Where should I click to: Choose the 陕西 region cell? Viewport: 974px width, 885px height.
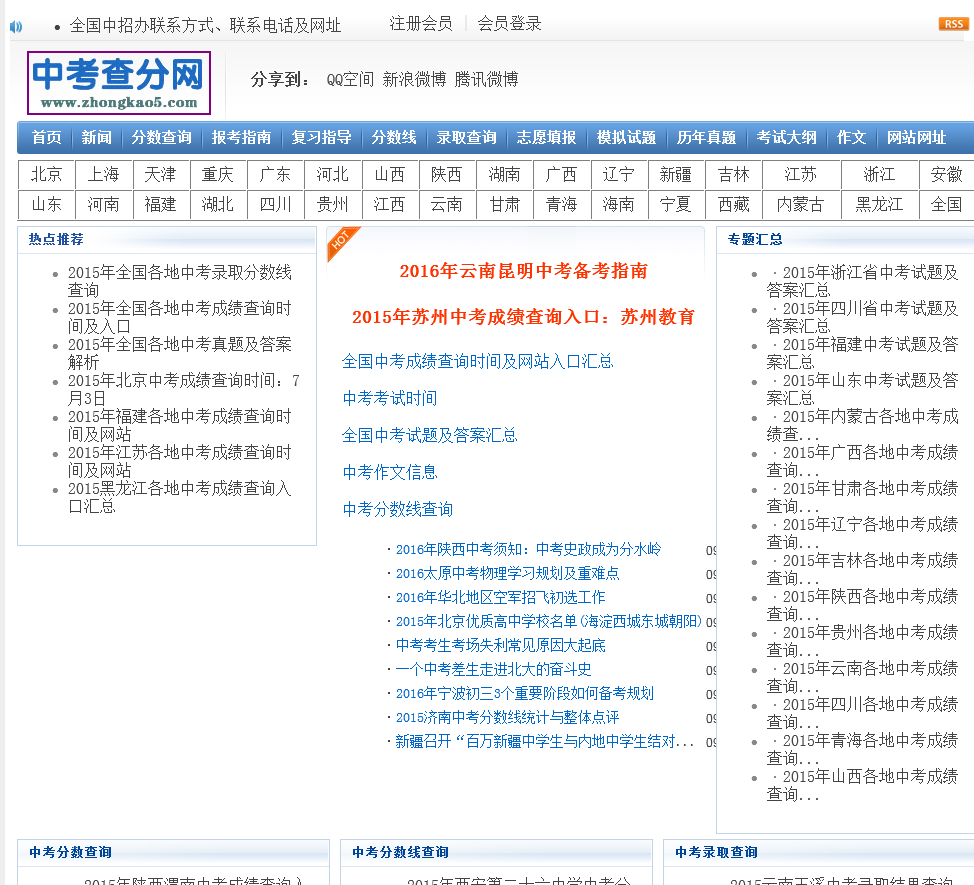pyautogui.click(x=447, y=175)
